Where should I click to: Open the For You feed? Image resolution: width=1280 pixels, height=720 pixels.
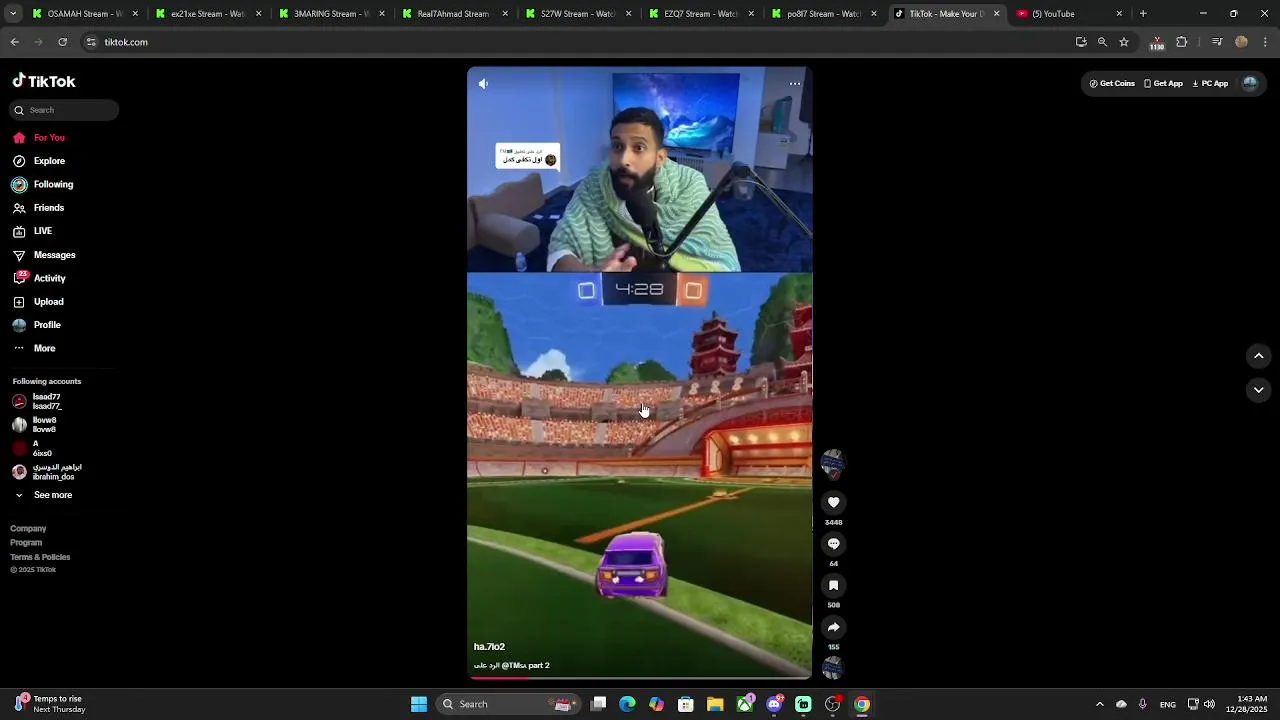(x=39, y=138)
